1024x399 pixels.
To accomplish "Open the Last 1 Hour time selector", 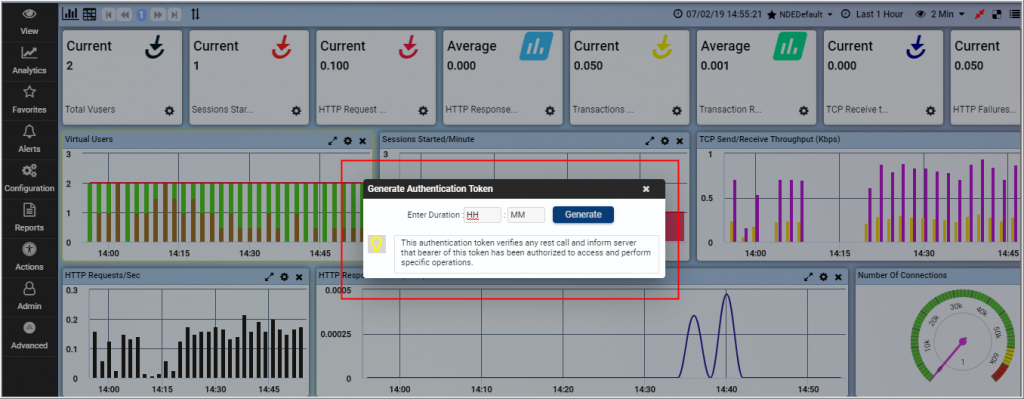I will [873, 14].
